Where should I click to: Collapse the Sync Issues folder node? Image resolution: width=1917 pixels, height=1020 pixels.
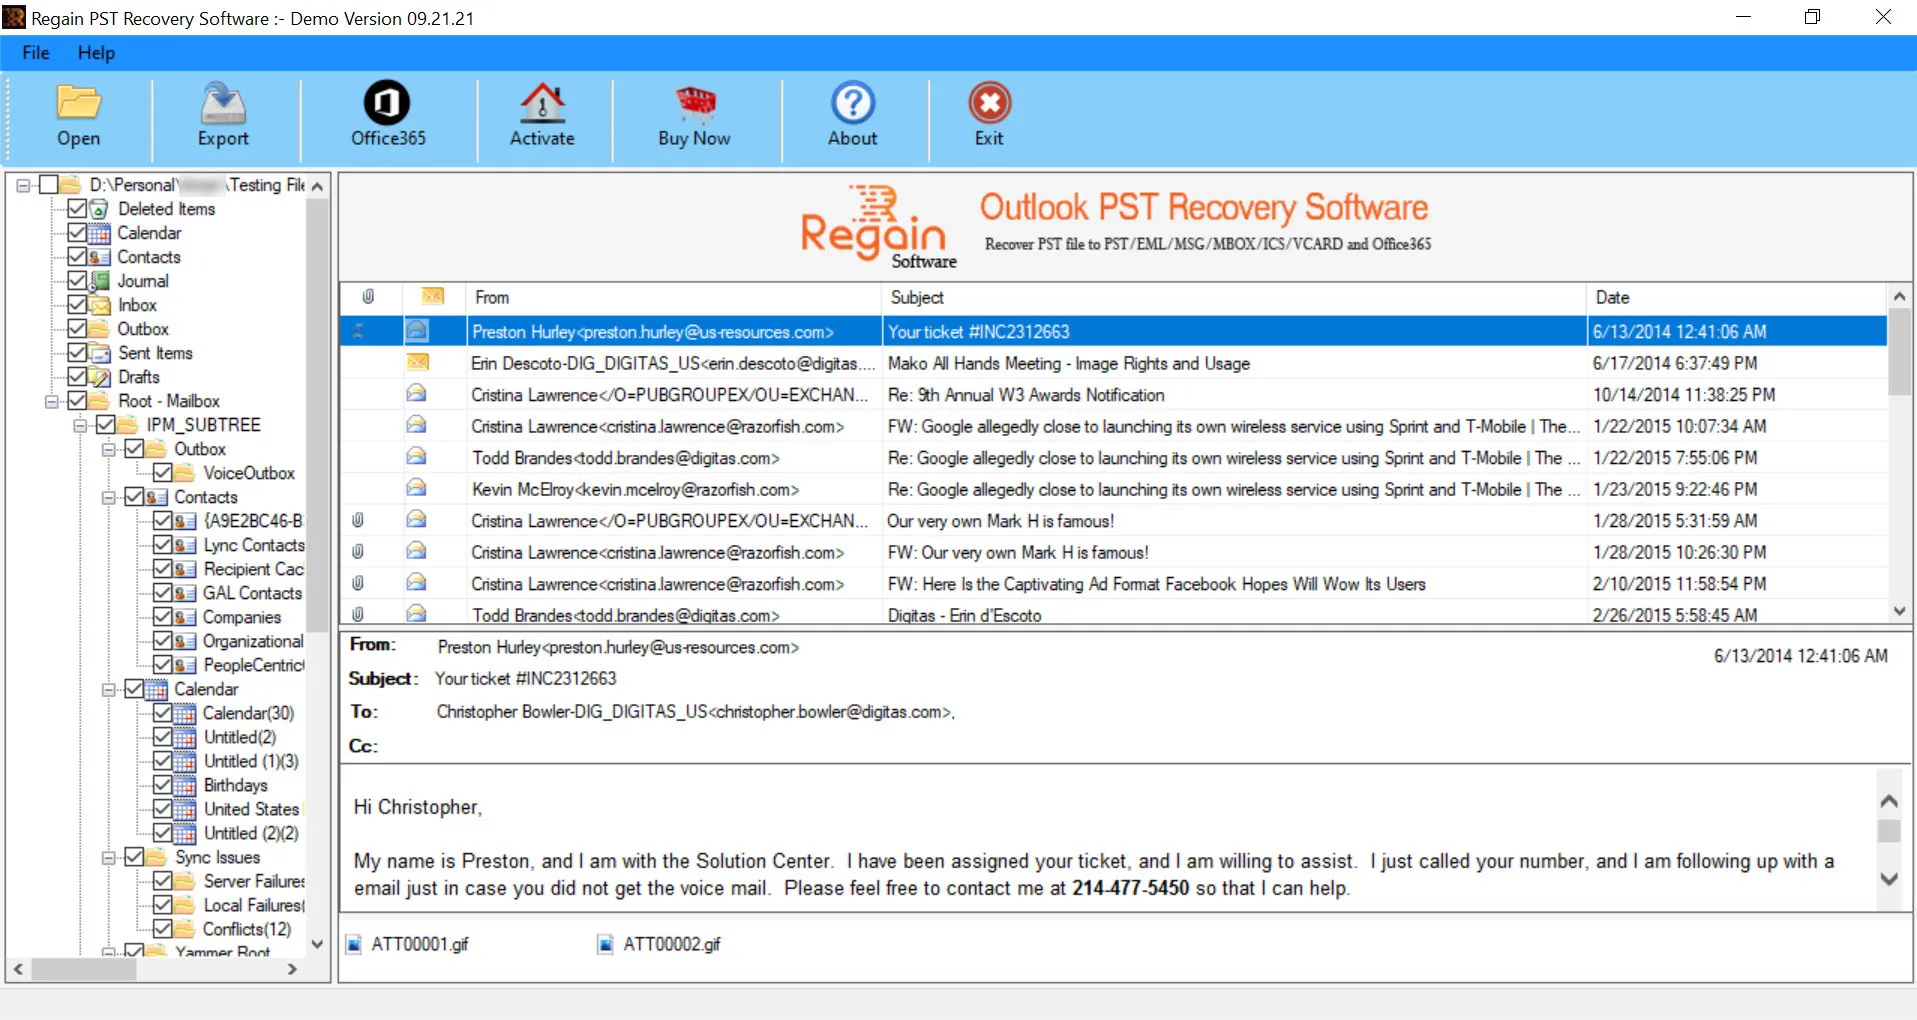(109, 857)
